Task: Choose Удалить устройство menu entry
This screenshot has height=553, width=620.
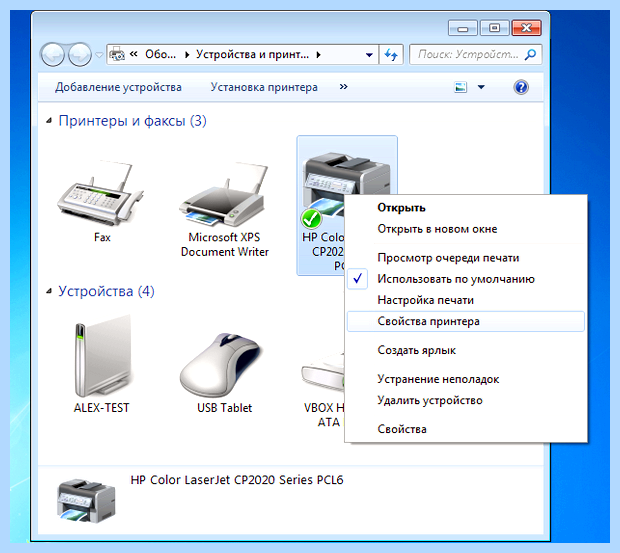Action: [x=466, y=400]
